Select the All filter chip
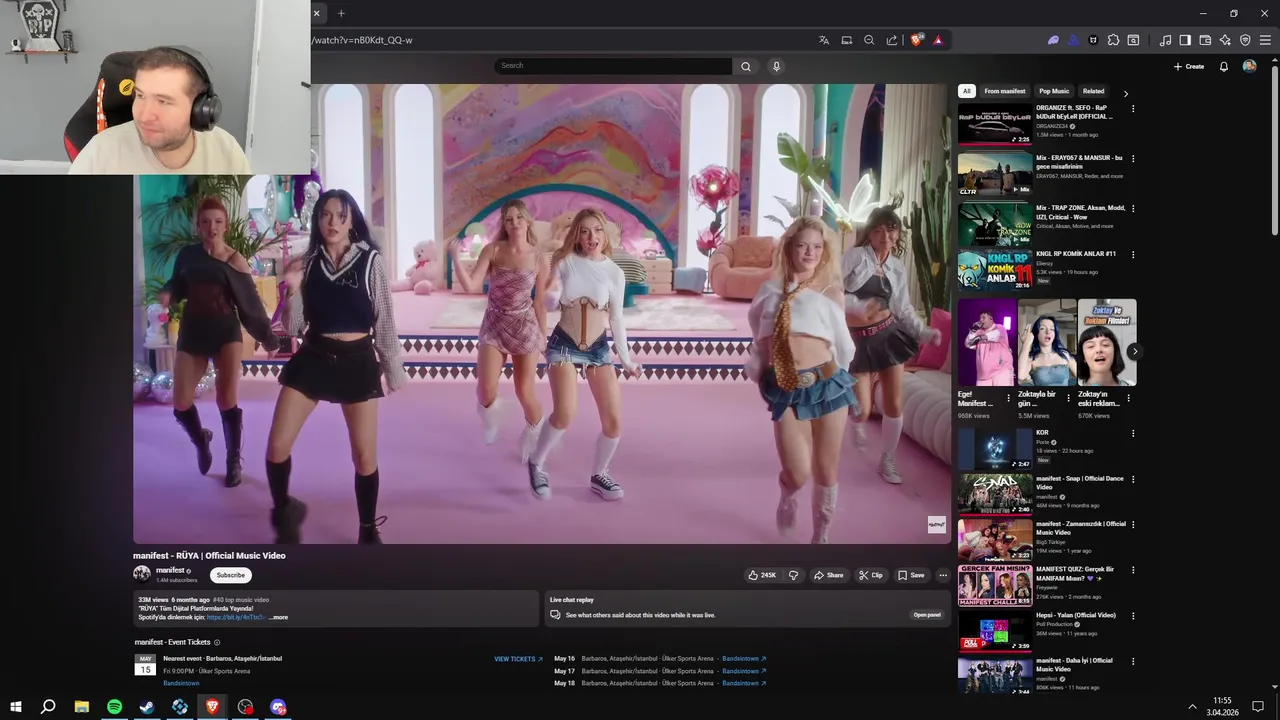Viewport: 1280px width, 720px height. coord(966,91)
